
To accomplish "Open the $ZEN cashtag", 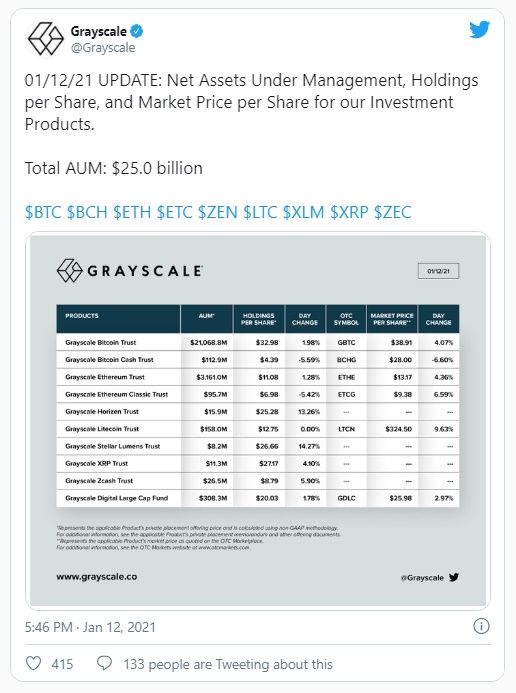I will [218, 212].
